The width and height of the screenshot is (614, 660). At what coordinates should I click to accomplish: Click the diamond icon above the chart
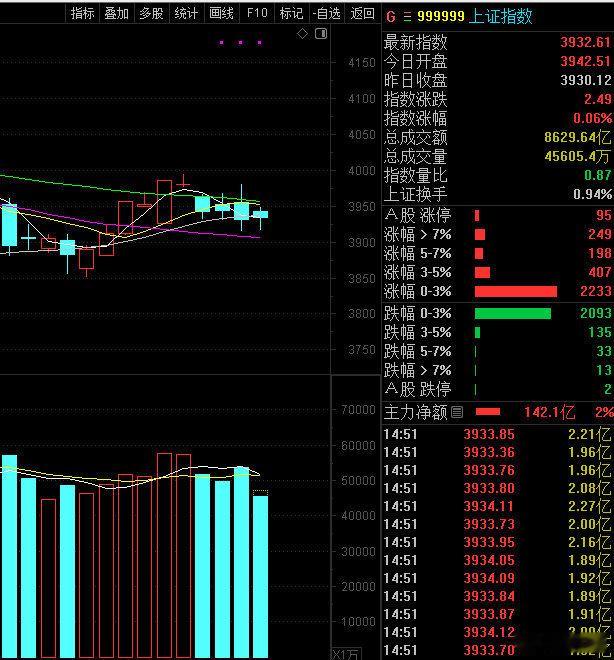pyautogui.click(x=302, y=34)
